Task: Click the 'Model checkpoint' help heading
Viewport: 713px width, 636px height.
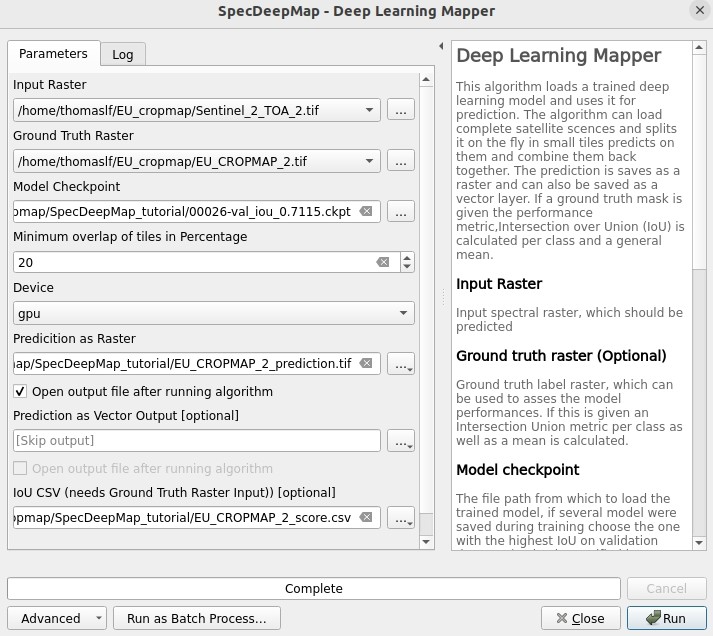Action: pyautogui.click(x=517, y=470)
